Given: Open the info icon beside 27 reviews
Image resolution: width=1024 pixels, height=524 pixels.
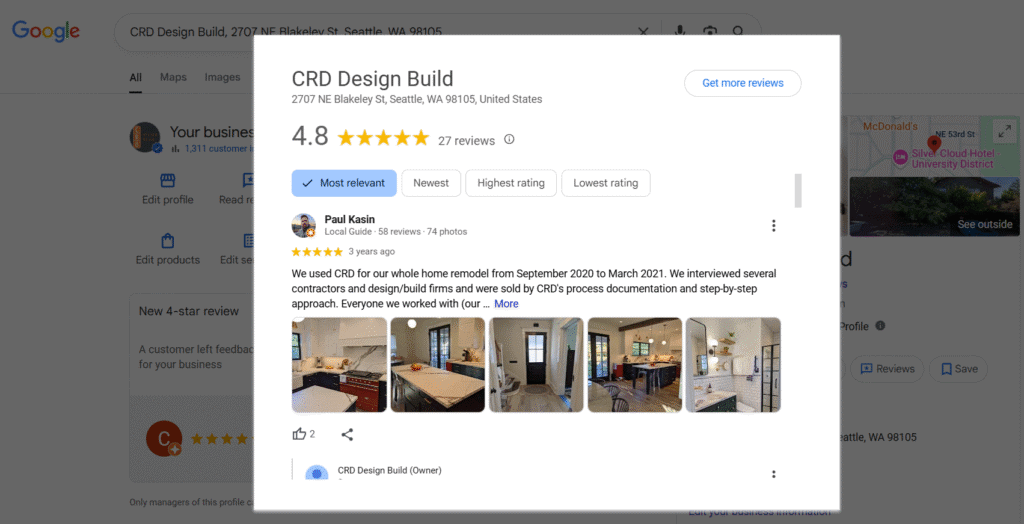Looking at the screenshot, I should tap(509, 139).
